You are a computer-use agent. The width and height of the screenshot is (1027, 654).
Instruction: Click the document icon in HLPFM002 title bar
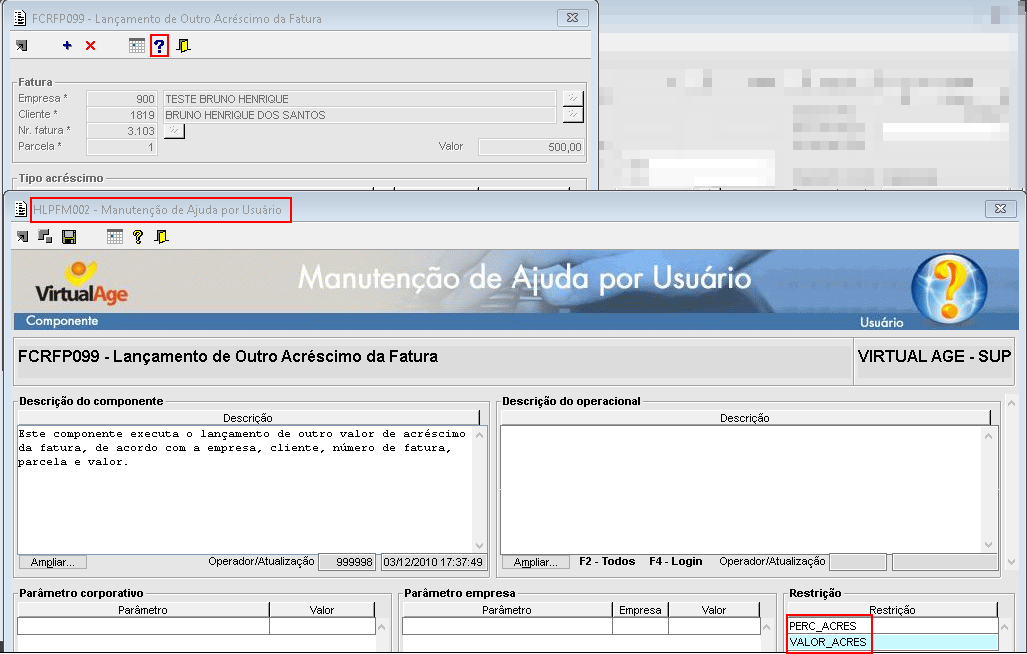point(21,209)
